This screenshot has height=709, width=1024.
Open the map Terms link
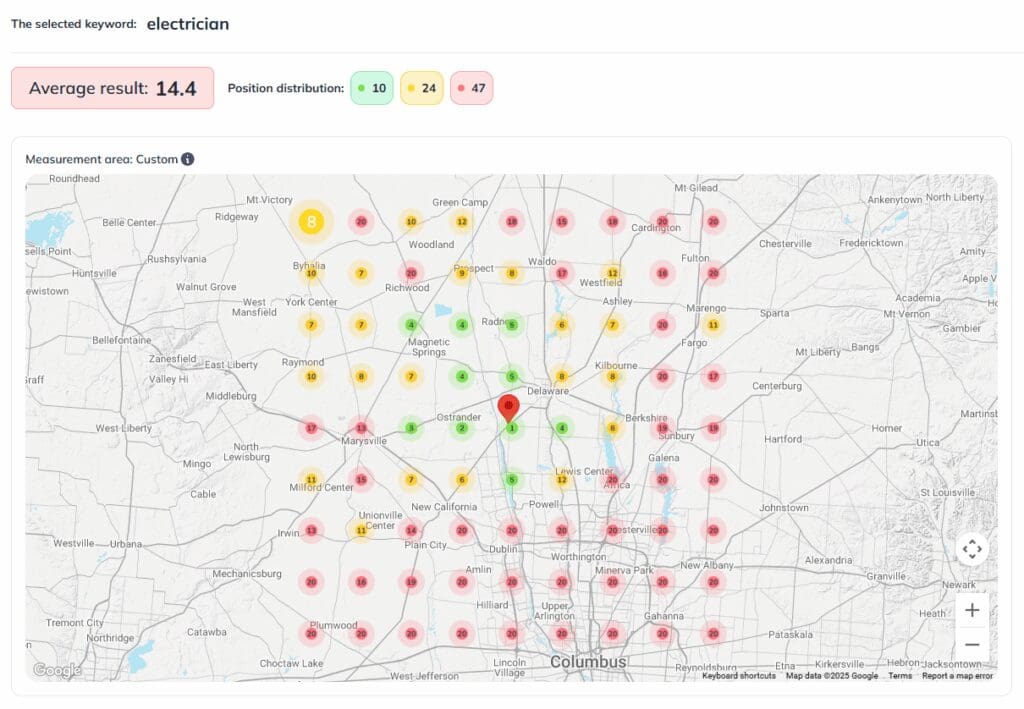[900, 676]
